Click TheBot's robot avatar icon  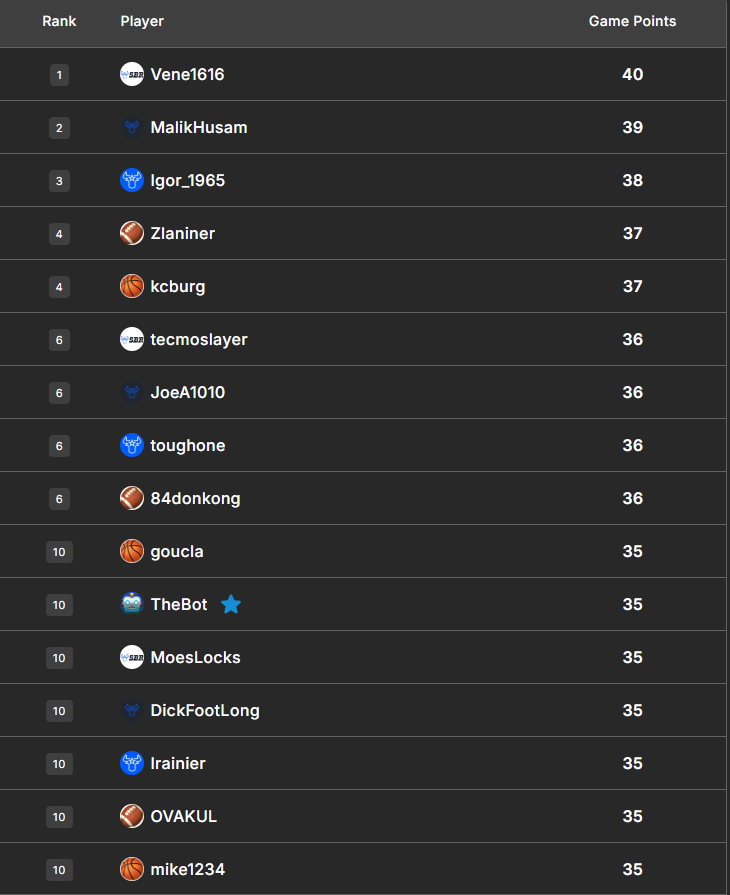point(132,604)
